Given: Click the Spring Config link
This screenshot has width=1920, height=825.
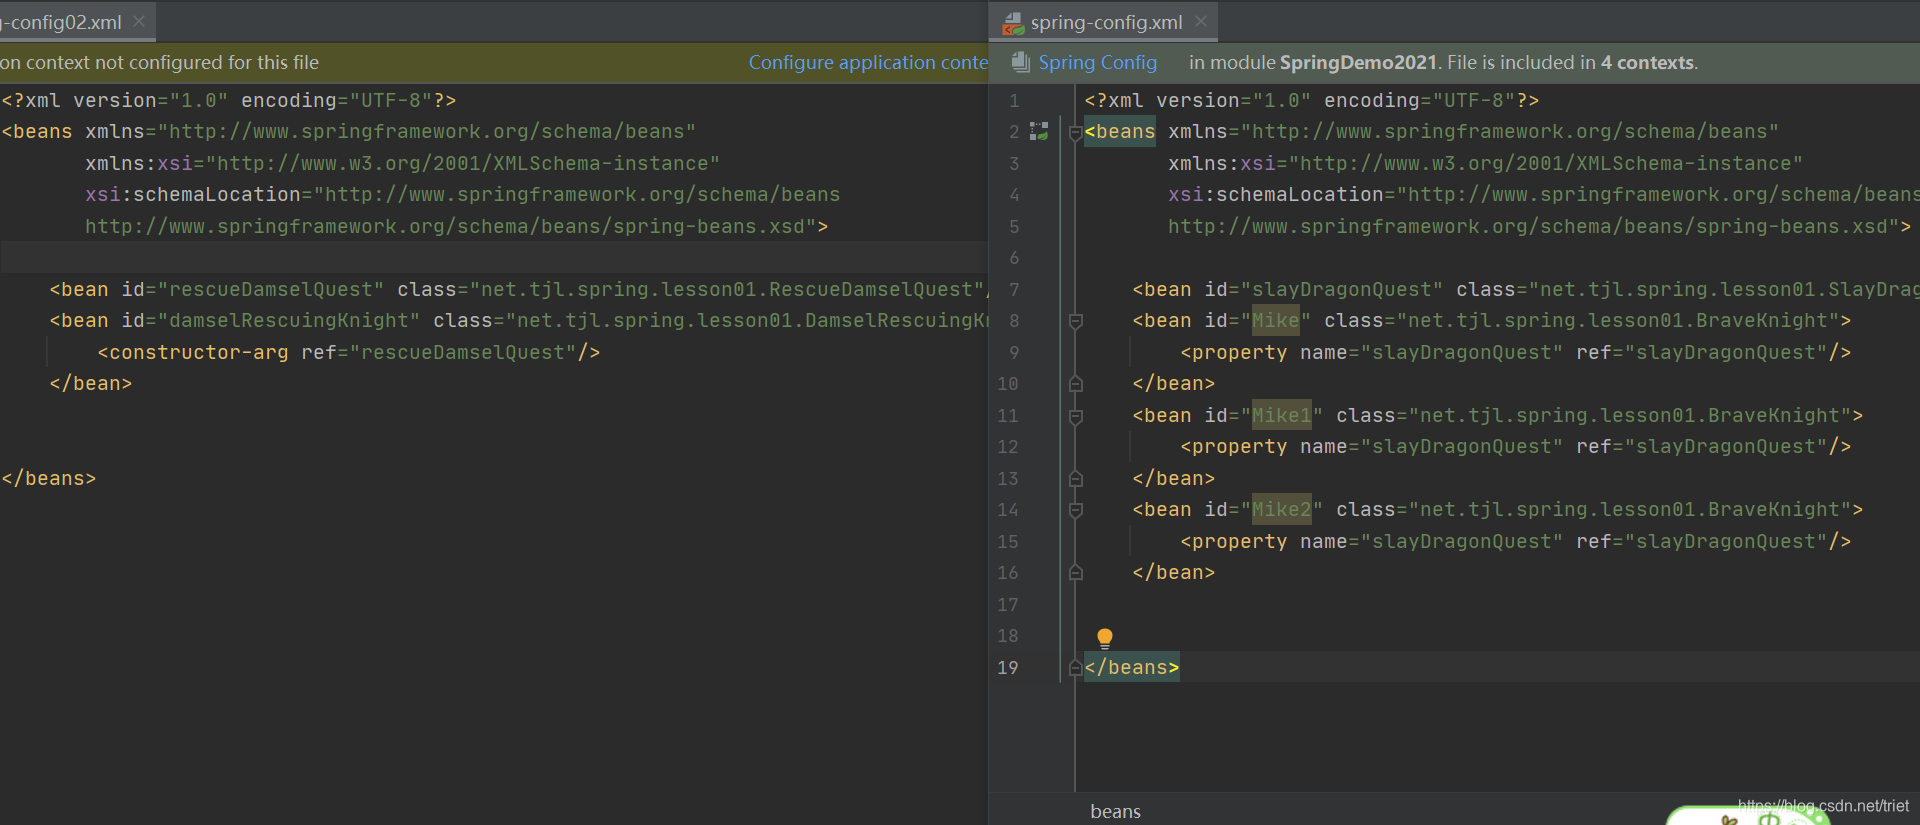Looking at the screenshot, I should [1097, 62].
